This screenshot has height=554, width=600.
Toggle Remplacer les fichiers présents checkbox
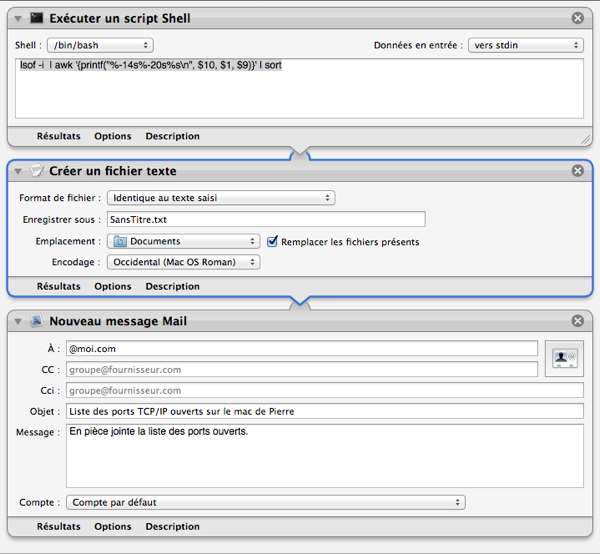tap(273, 241)
